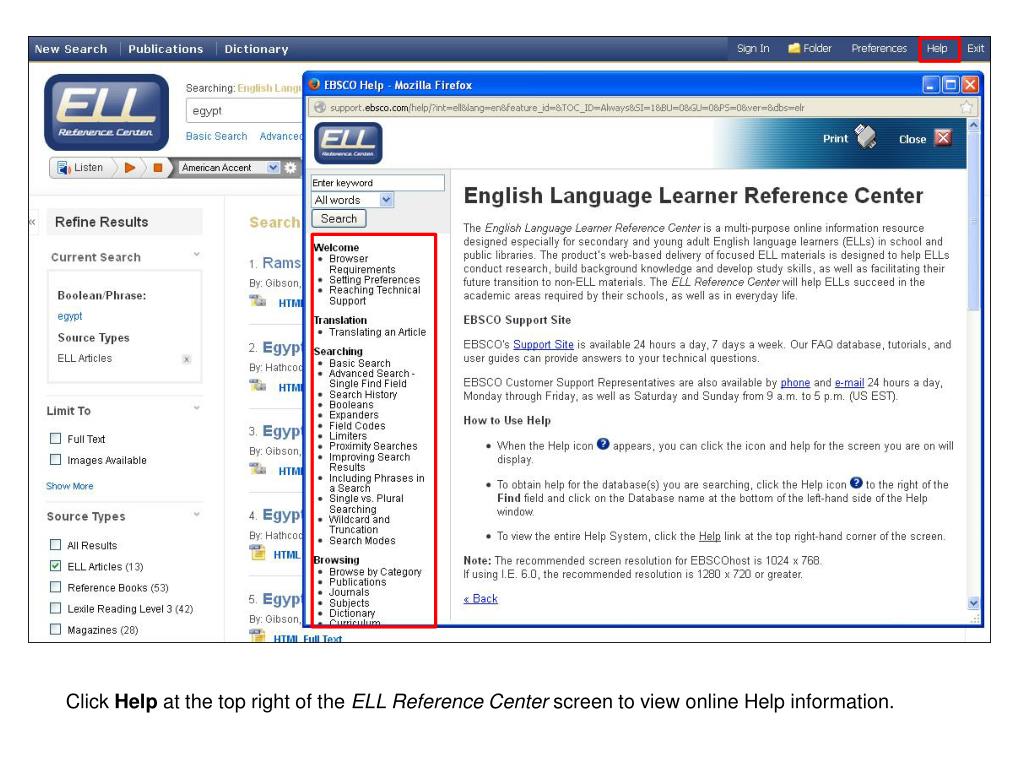Click the HTML icon for result 2

tap(258, 386)
